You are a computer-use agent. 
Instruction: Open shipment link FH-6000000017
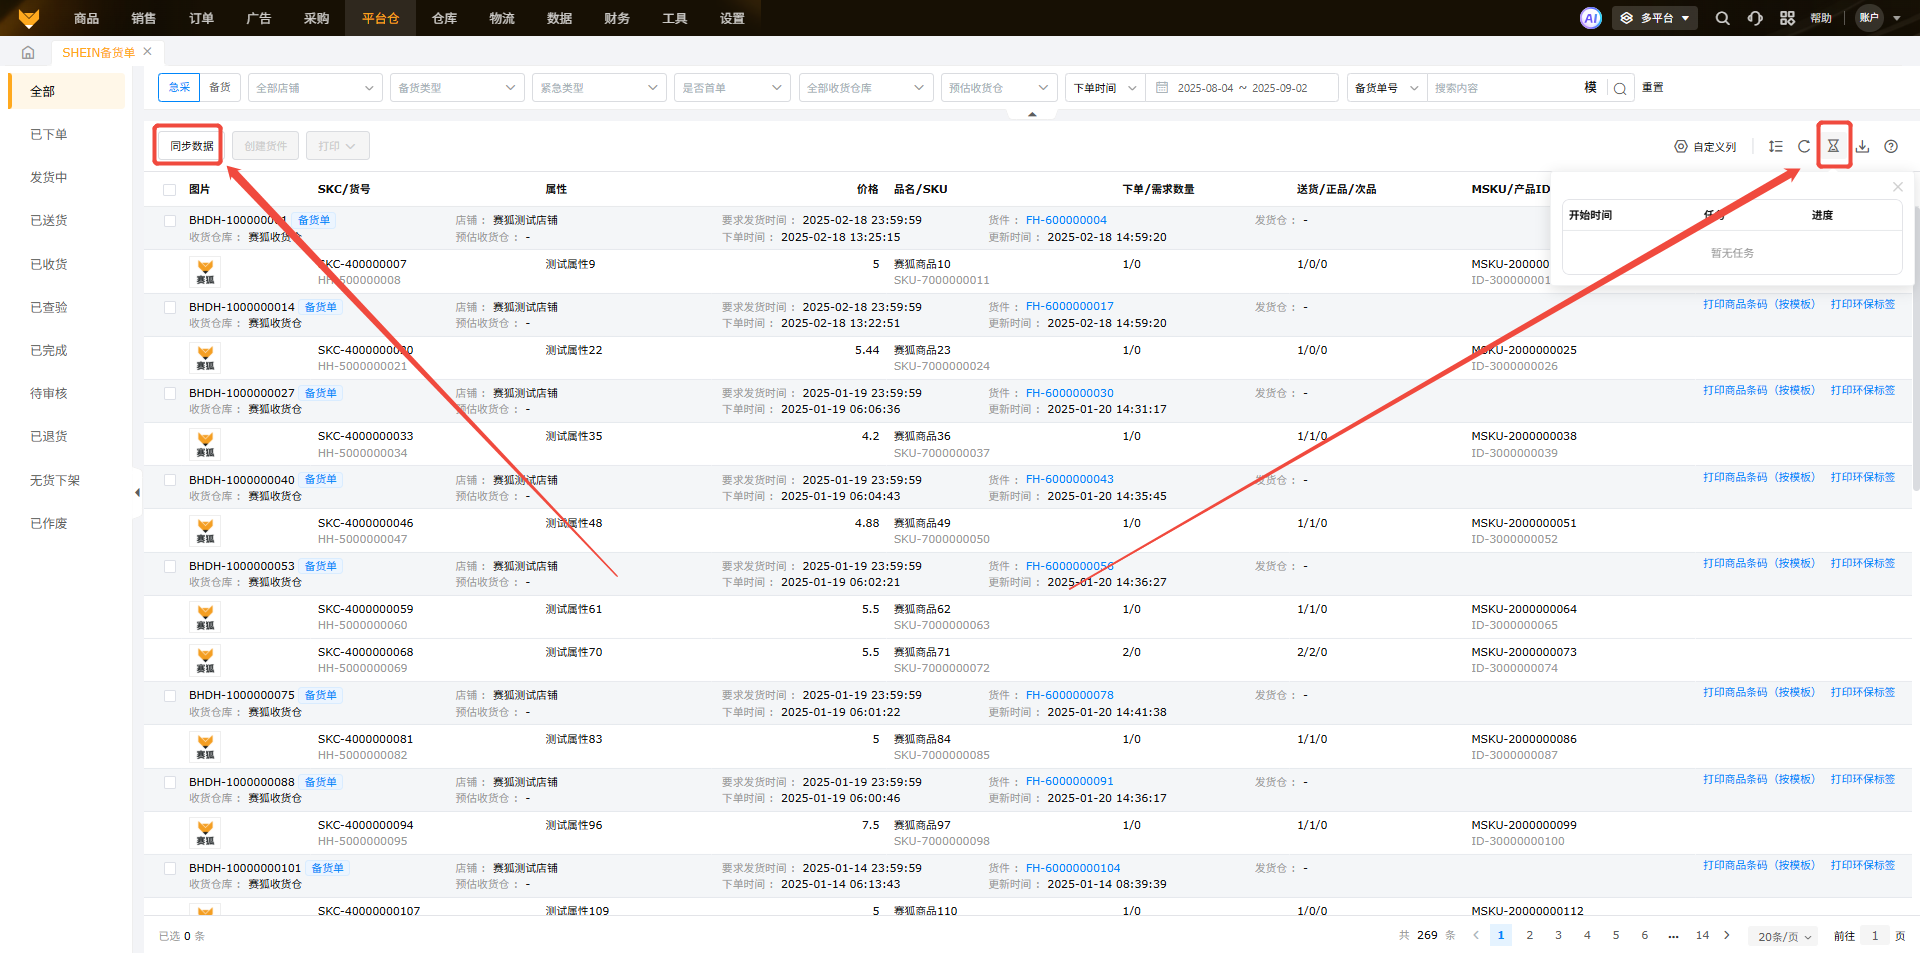(1069, 307)
